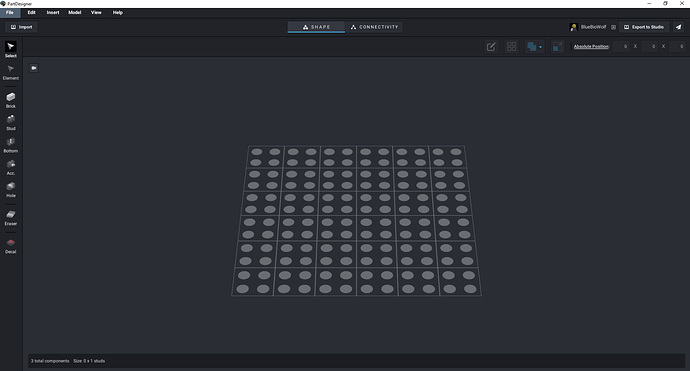Open the Help menu
Viewport: 690px width, 371px height.
point(117,12)
